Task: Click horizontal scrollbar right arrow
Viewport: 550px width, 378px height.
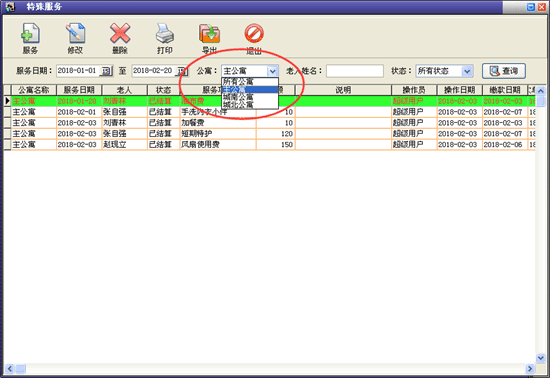Action: [530, 369]
